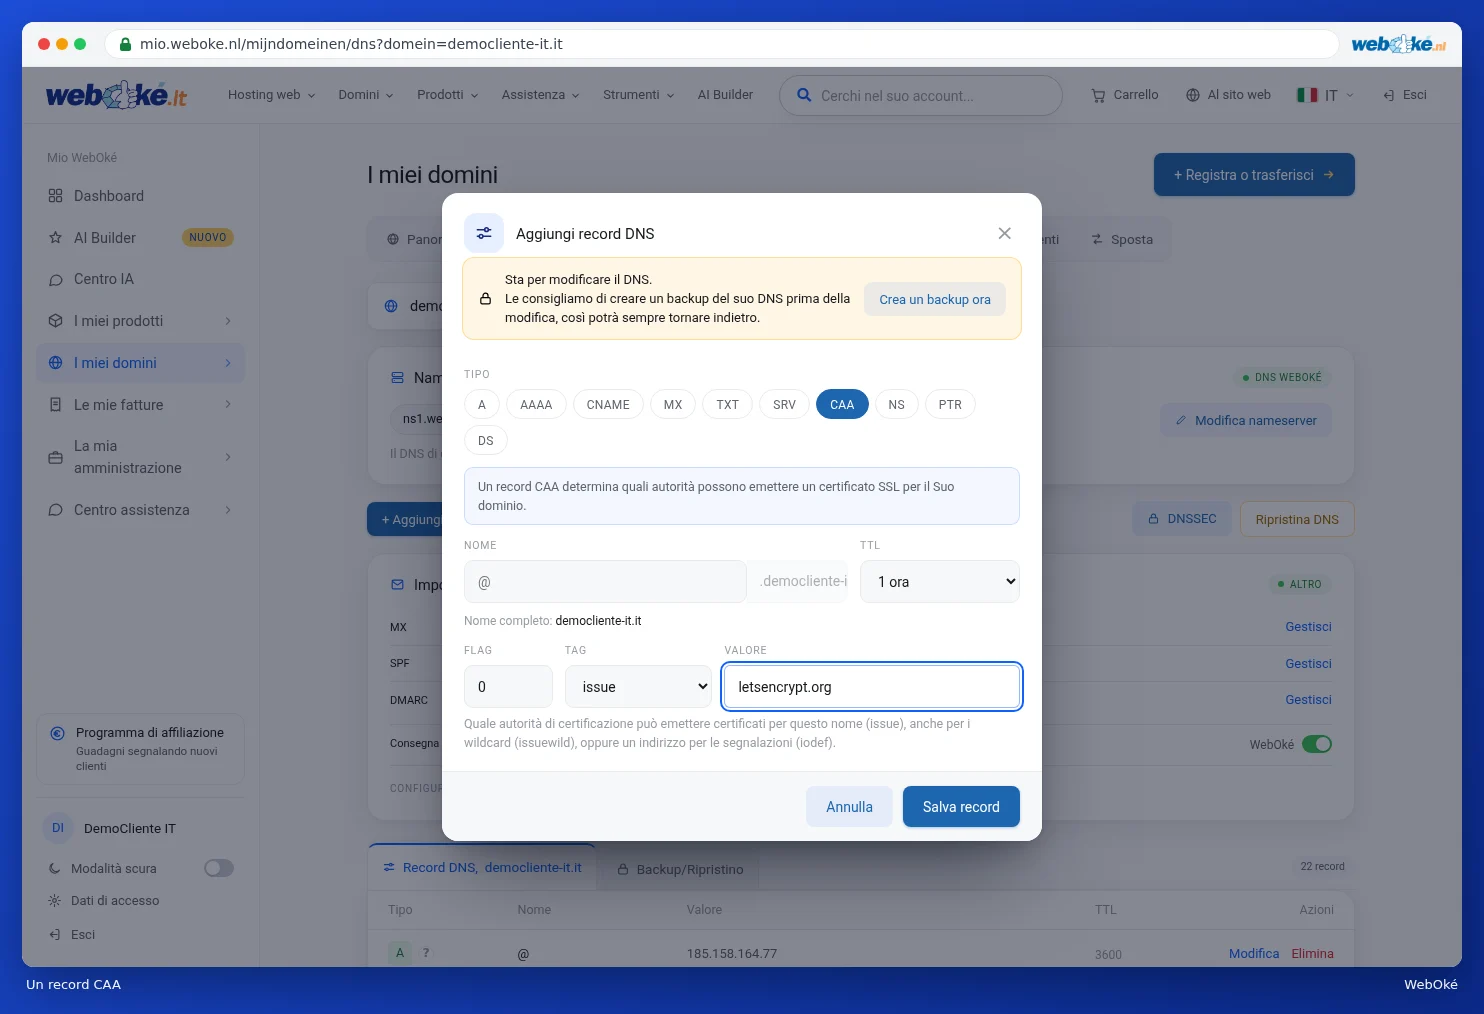The height and width of the screenshot is (1014, 1484).
Task: Click the Programma di affiliazione euro icon
Action: tap(58, 733)
